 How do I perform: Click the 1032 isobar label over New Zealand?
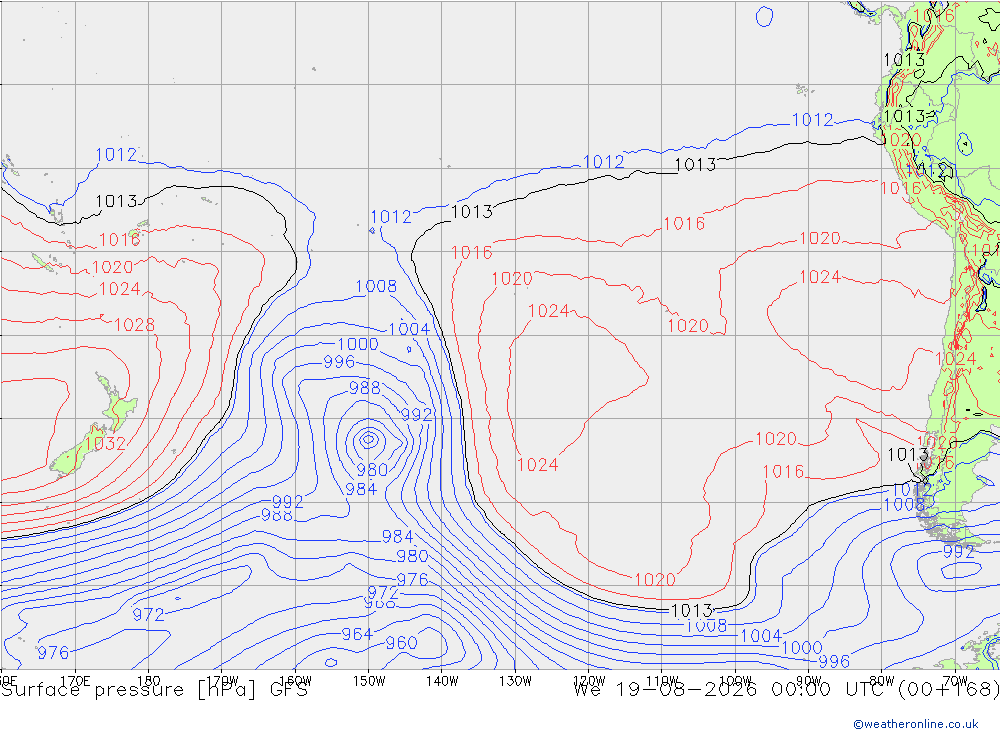coord(105,443)
